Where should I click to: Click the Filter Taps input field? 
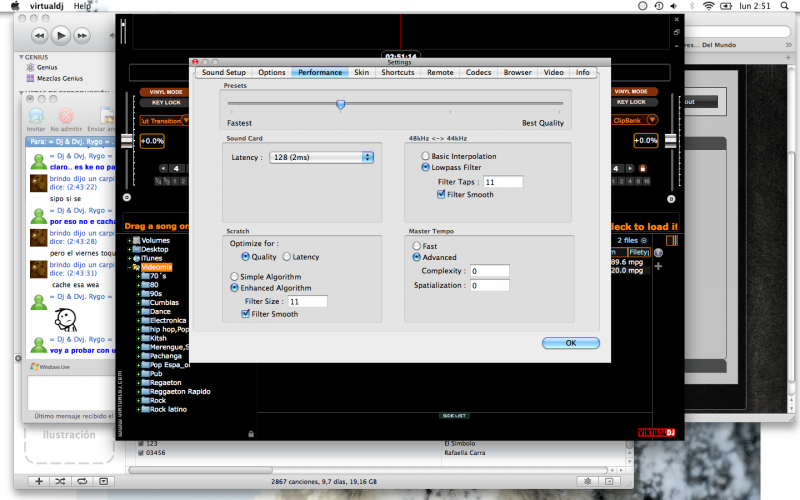click(x=503, y=182)
